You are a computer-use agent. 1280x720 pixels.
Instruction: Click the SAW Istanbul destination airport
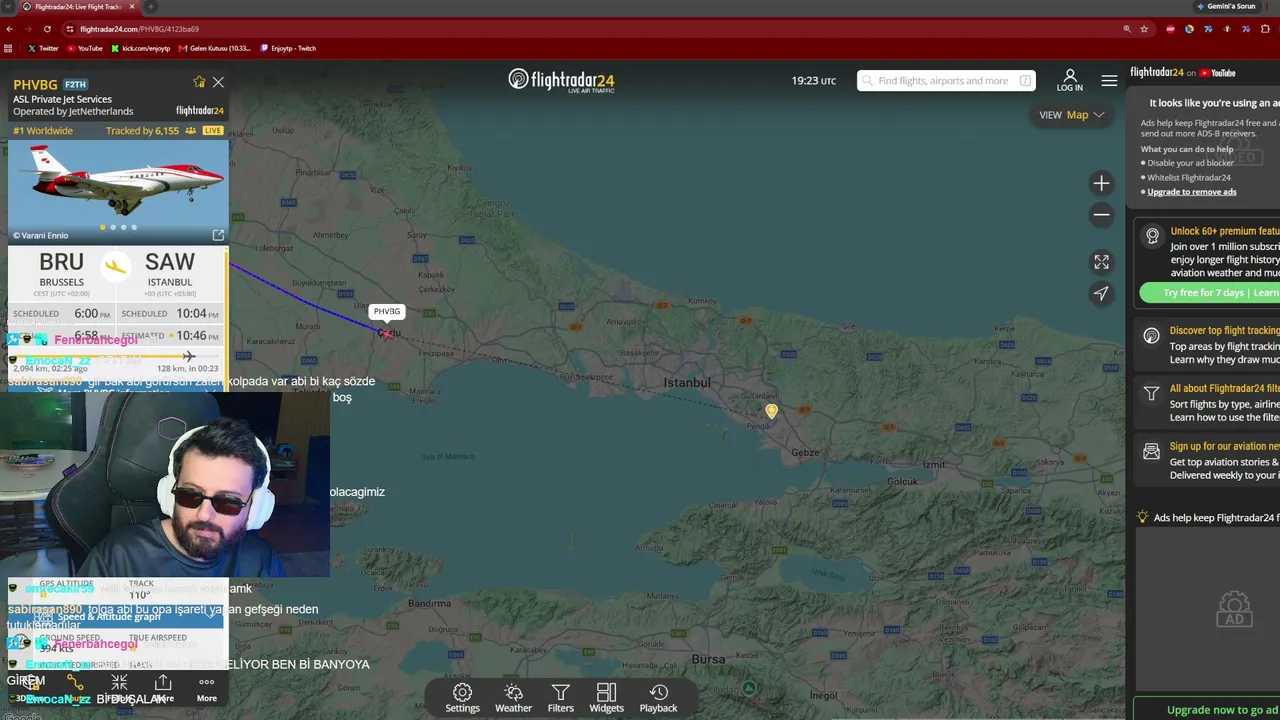pyautogui.click(x=169, y=268)
